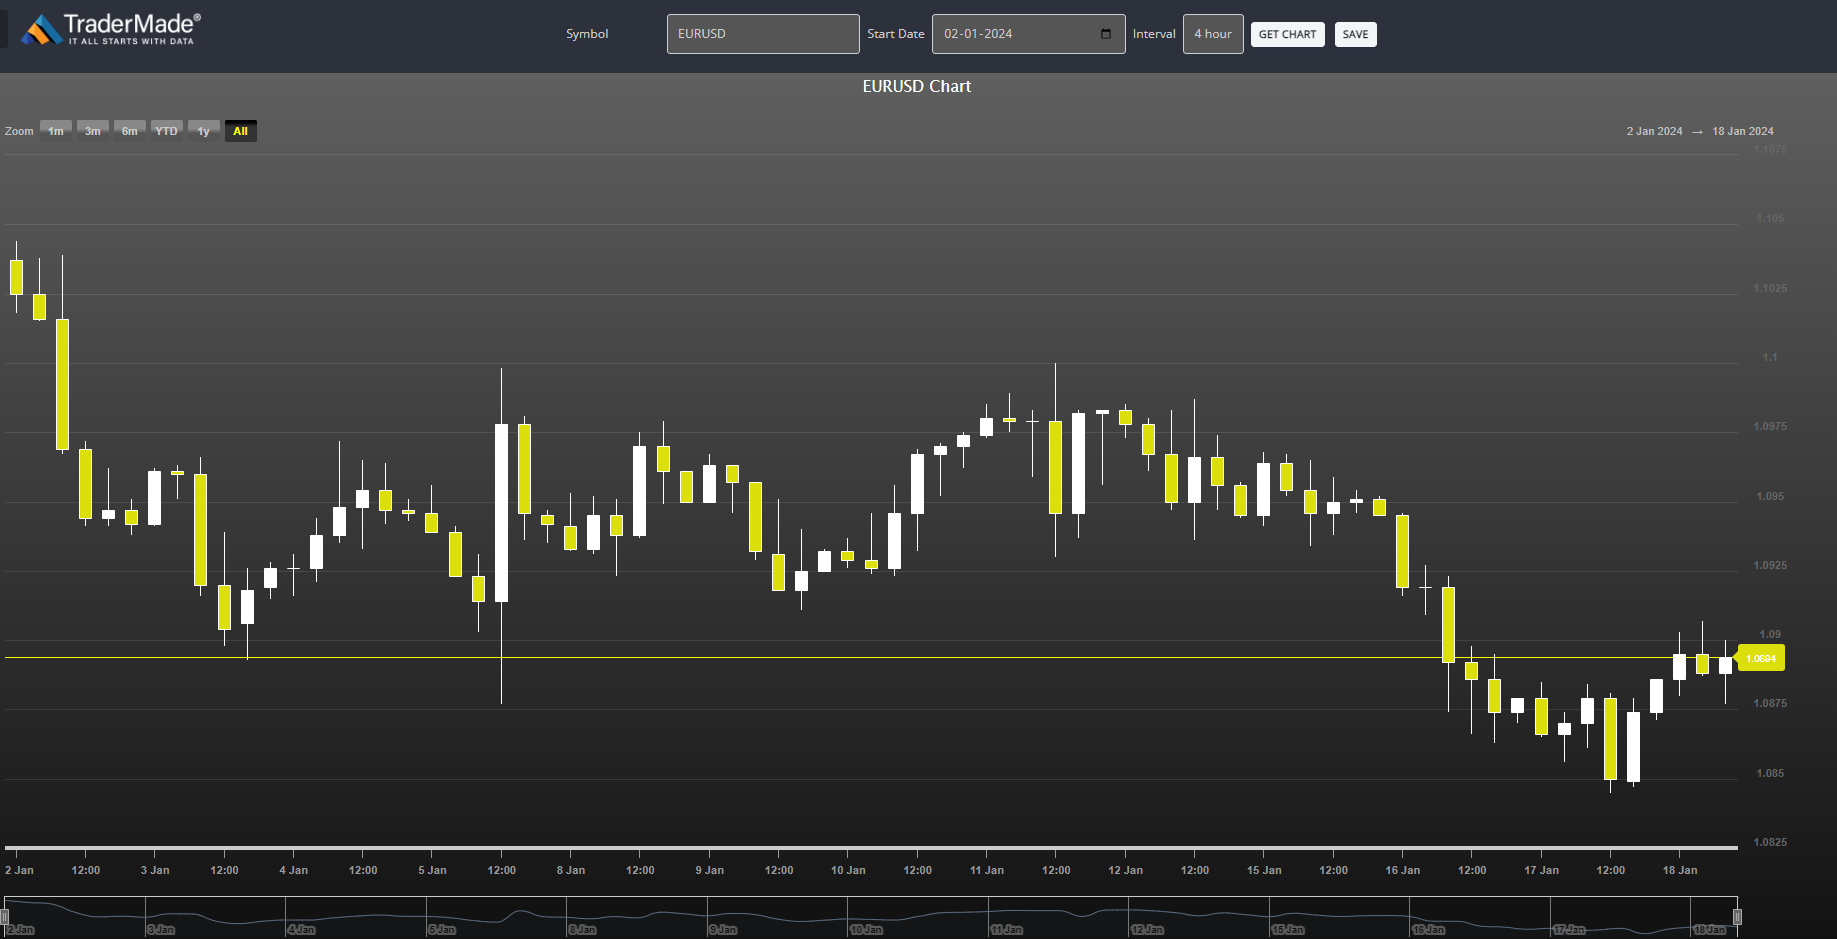Click the Symbol input field showing EURUSD
The height and width of the screenshot is (939, 1837).
tap(763, 34)
